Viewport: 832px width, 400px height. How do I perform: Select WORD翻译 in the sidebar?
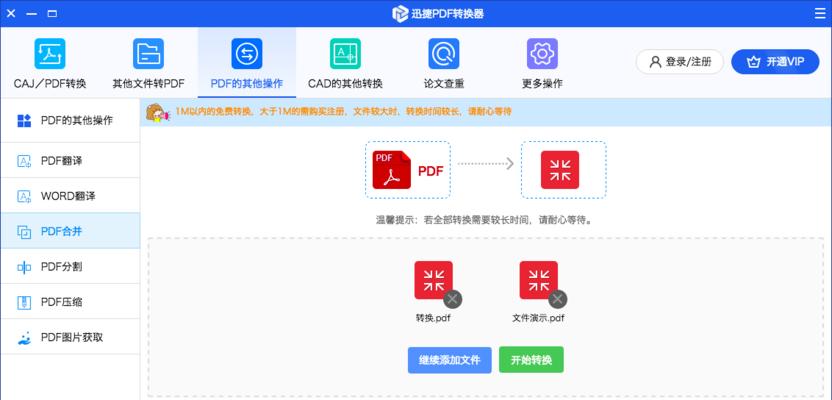coord(70,196)
